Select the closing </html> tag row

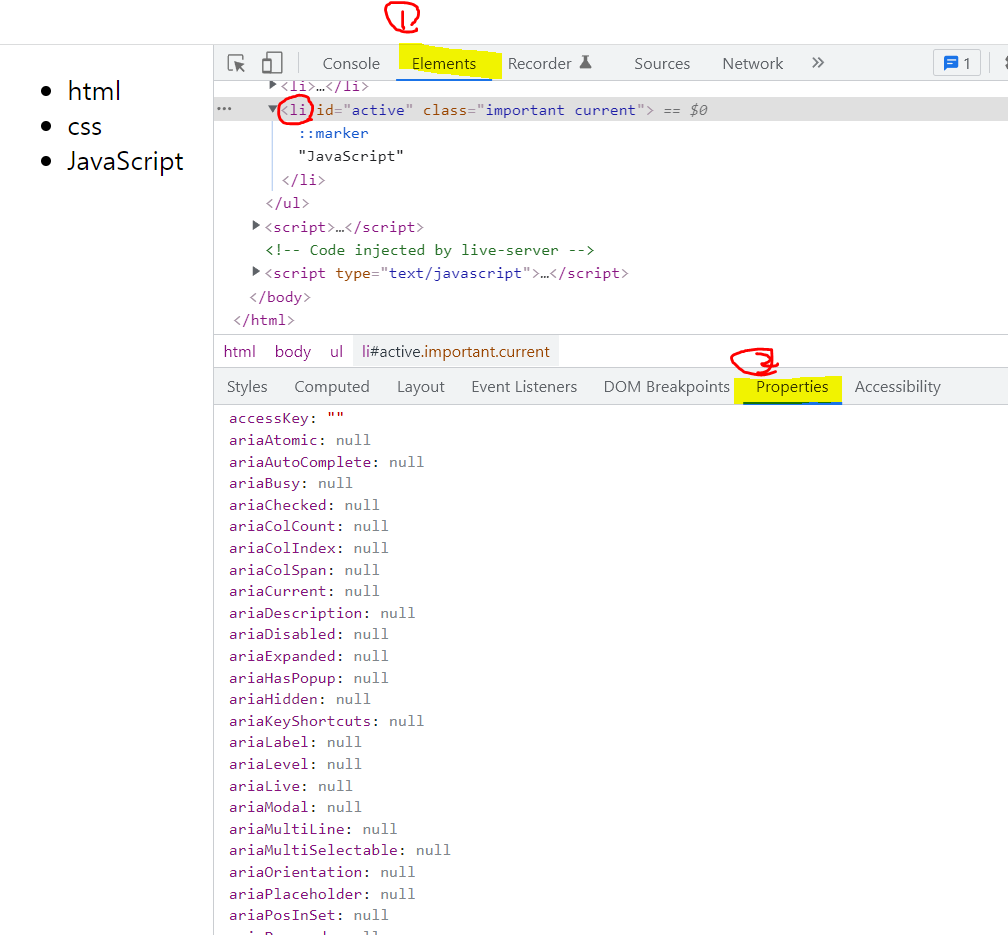click(x=264, y=320)
